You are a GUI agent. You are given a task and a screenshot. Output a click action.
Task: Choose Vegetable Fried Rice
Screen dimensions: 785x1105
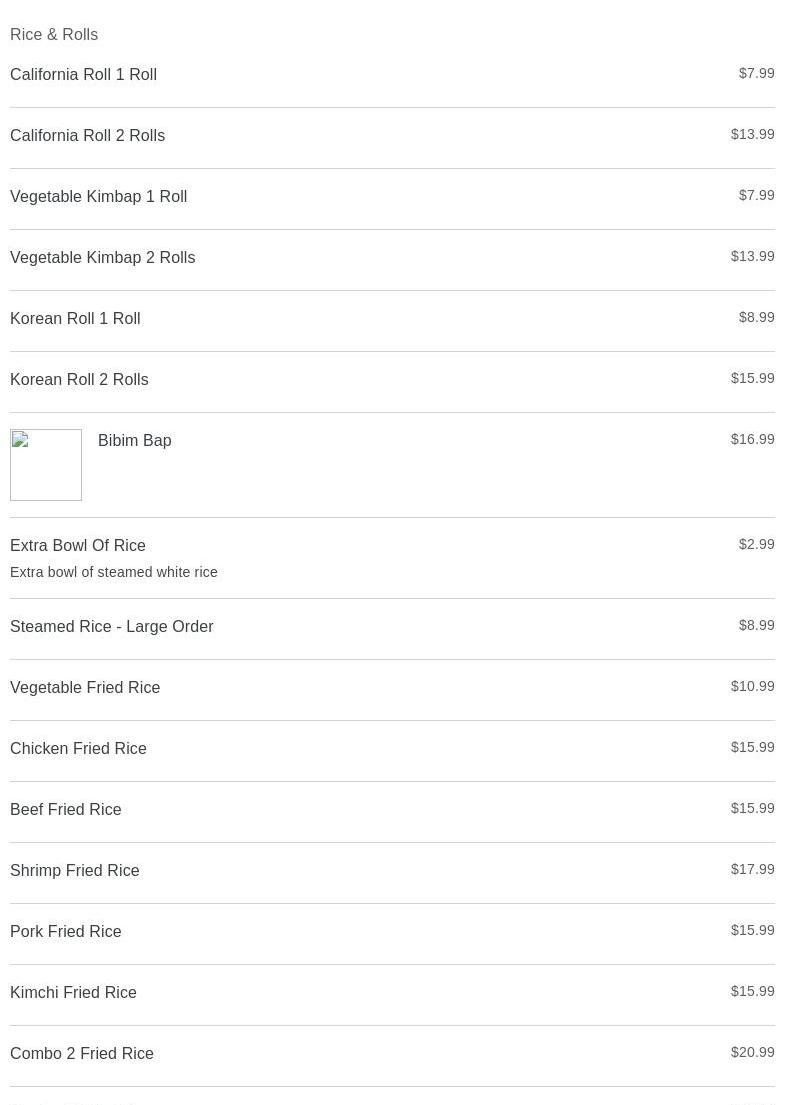85,688
